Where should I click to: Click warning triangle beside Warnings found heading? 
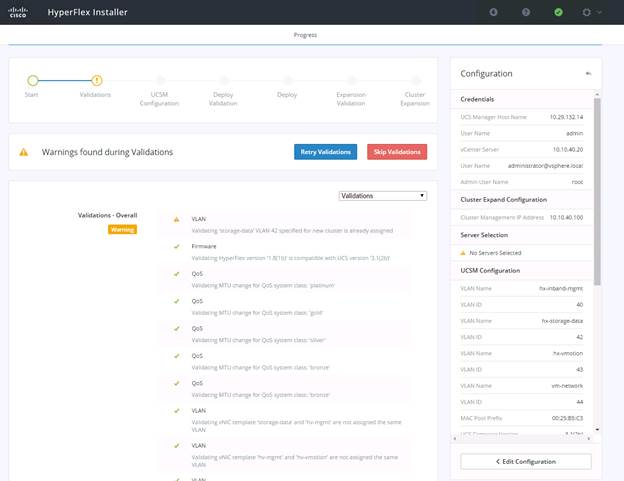point(24,152)
